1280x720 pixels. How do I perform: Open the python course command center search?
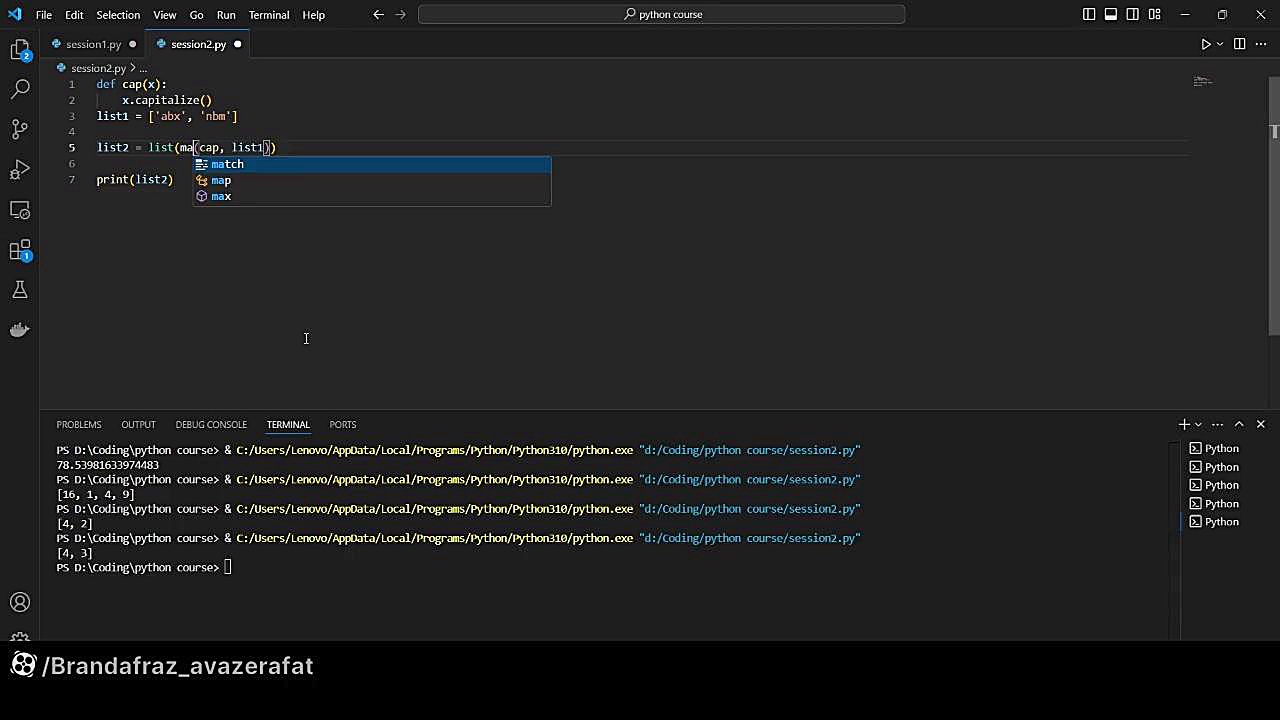coord(662,14)
